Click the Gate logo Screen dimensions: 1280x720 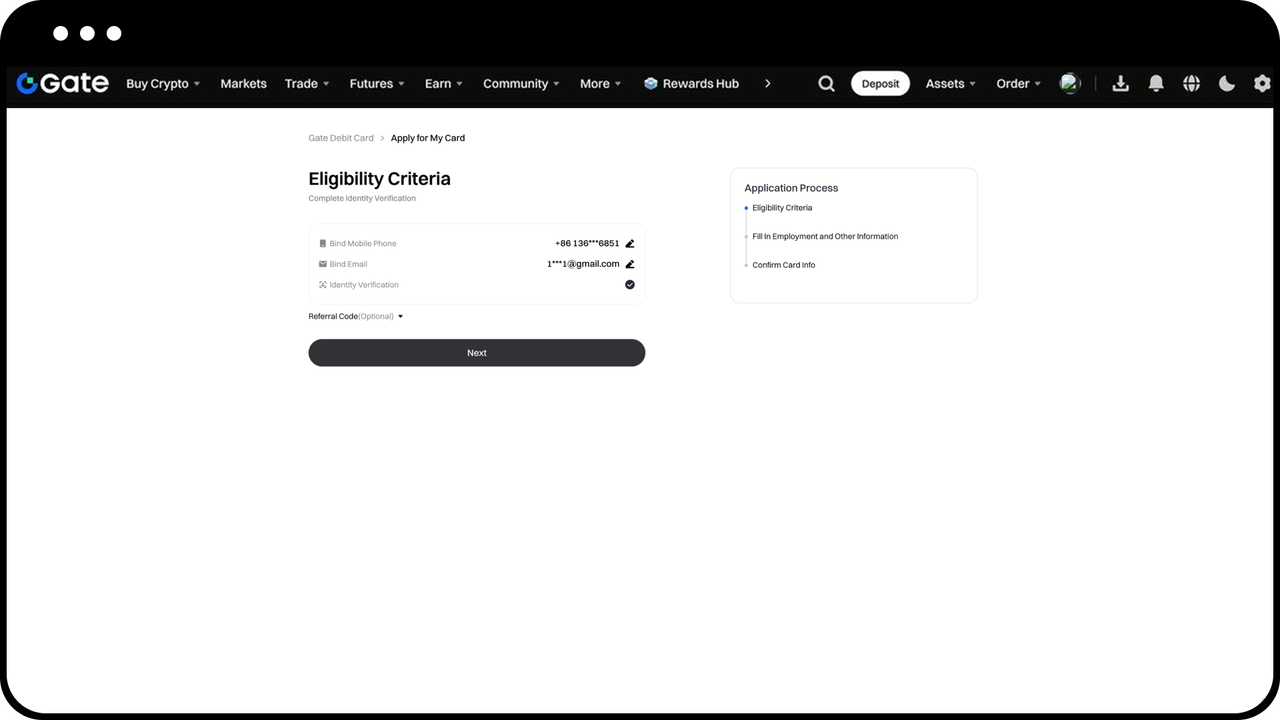point(63,83)
